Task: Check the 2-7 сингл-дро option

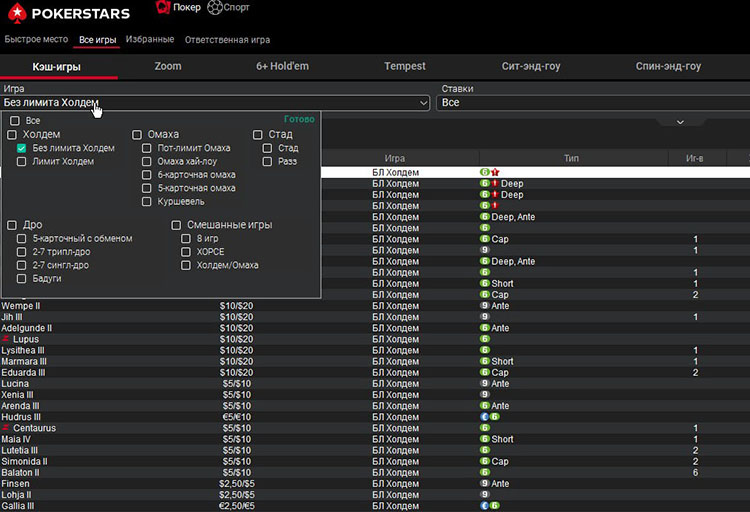Action: coord(22,265)
